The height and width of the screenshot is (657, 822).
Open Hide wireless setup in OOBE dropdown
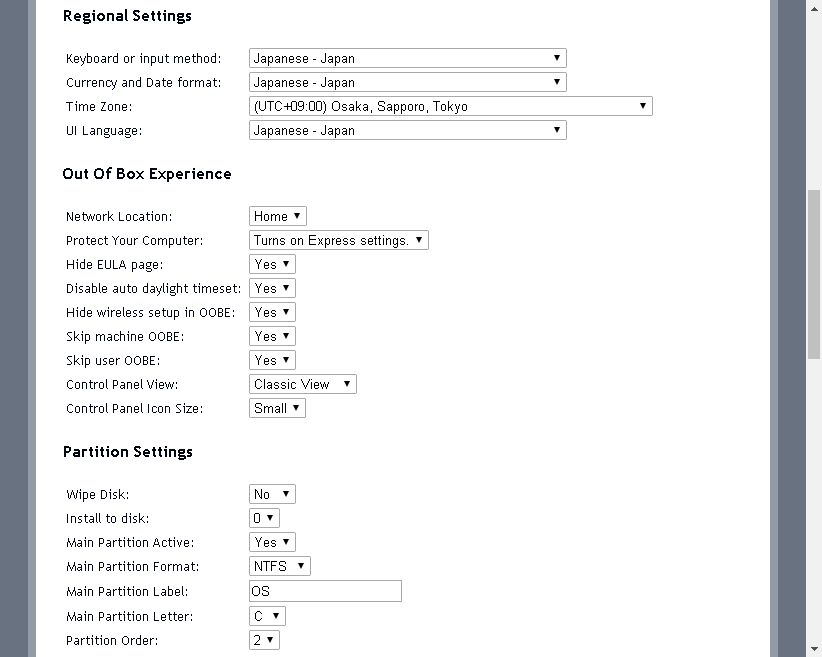(272, 313)
